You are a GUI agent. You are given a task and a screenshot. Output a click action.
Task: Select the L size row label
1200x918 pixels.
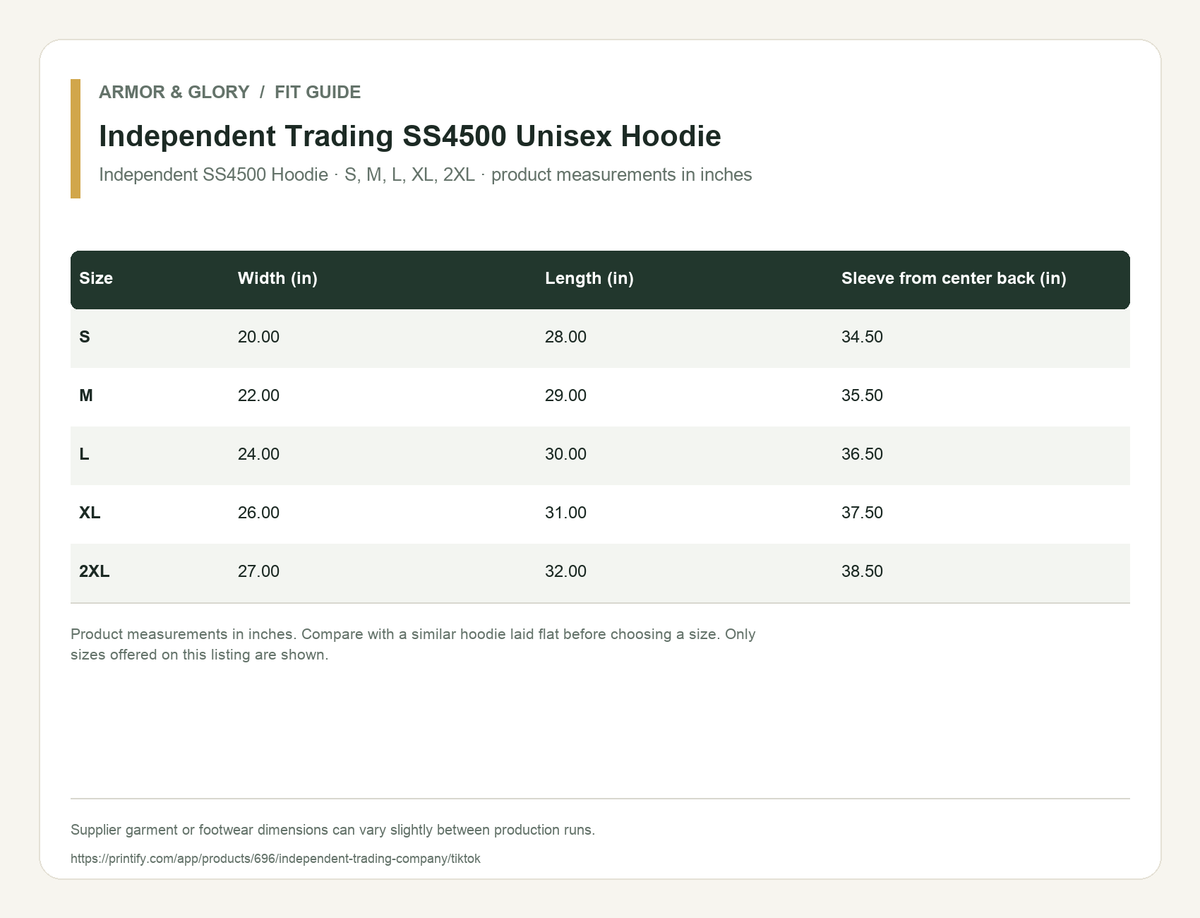click(x=84, y=455)
